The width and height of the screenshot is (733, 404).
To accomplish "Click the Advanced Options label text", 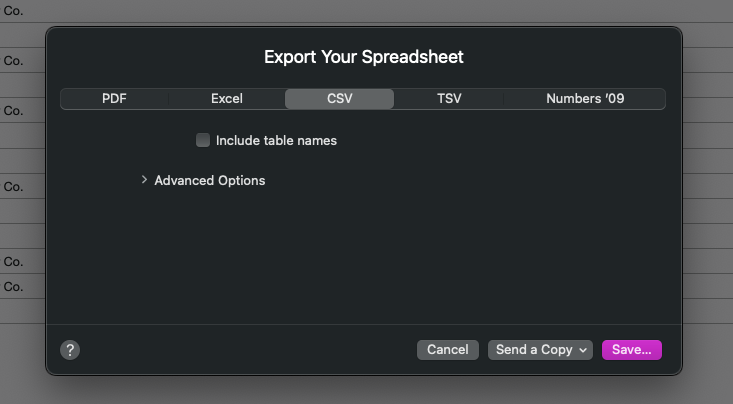I will click(x=210, y=180).
